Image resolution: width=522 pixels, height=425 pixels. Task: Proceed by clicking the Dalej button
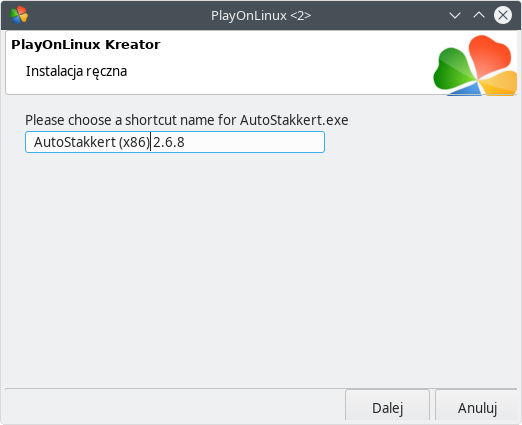[x=387, y=408]
